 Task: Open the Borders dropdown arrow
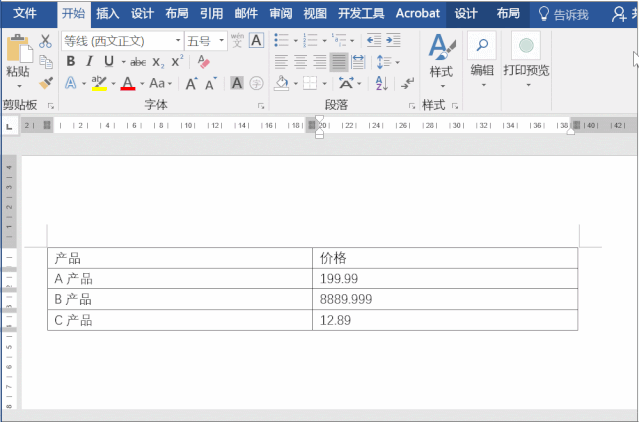tap(324, 84)
